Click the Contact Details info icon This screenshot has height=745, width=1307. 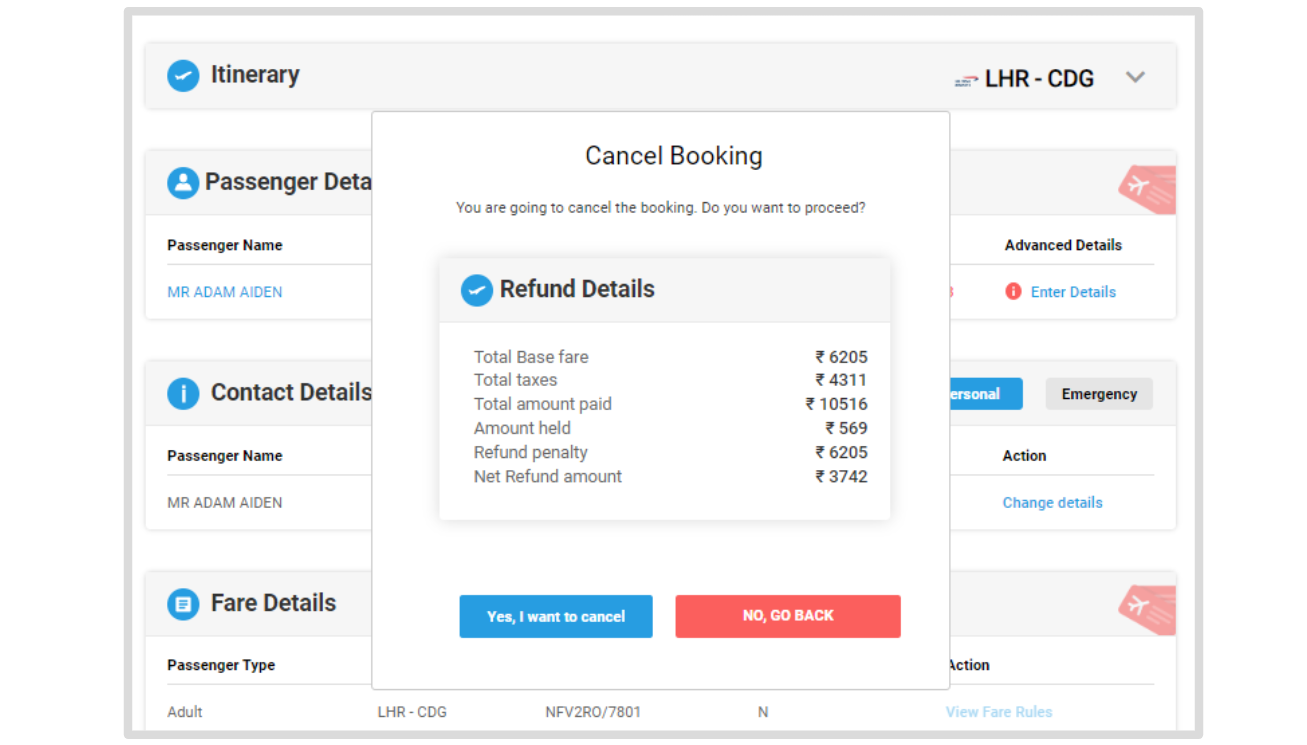click(x=183, y=392)
